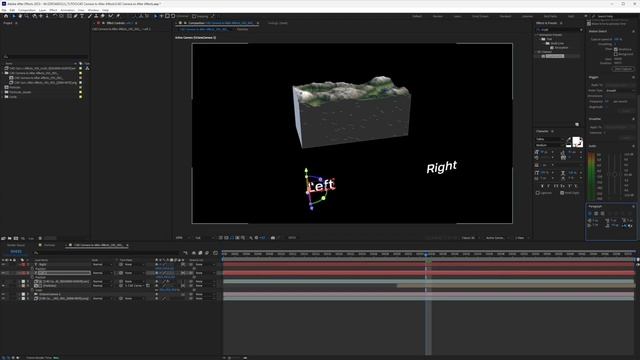Select the Eraser tool
The width and height of the screenshot is (640, 360).
coord(102,16)
